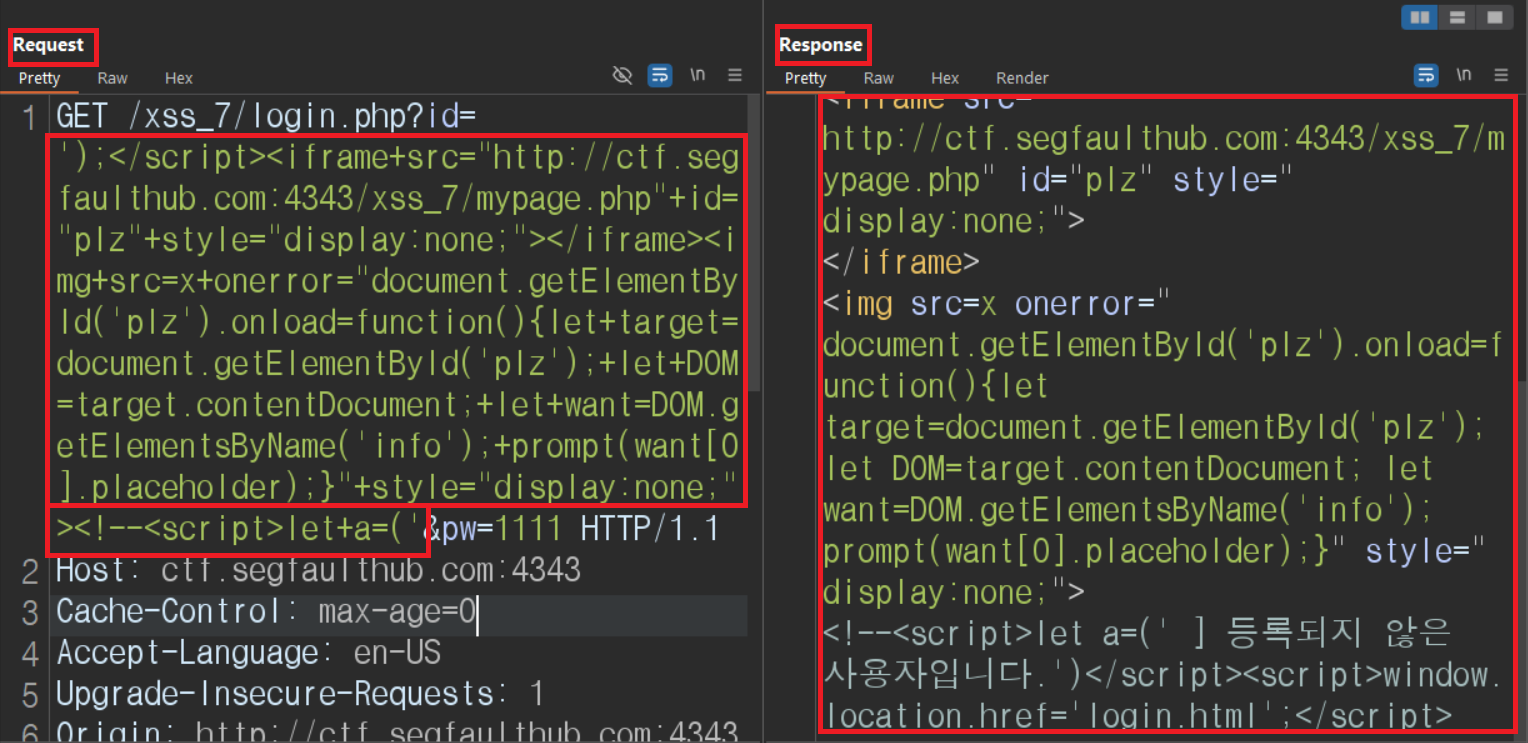Switch Response view to Hex tab

(x=945, y=78)
